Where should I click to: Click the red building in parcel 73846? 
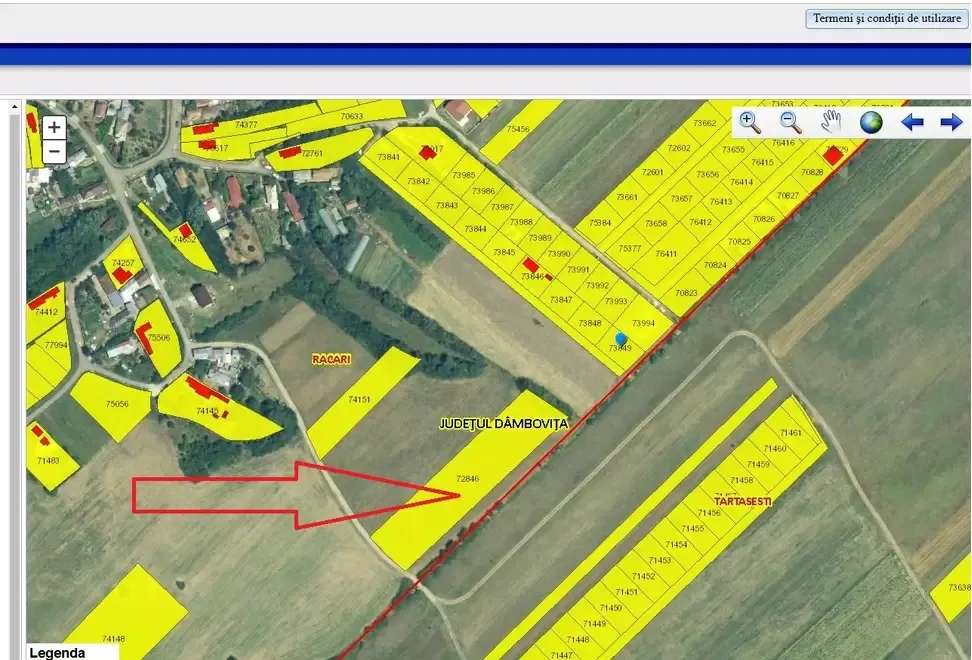pyautogui.click(x=532, y=265)
